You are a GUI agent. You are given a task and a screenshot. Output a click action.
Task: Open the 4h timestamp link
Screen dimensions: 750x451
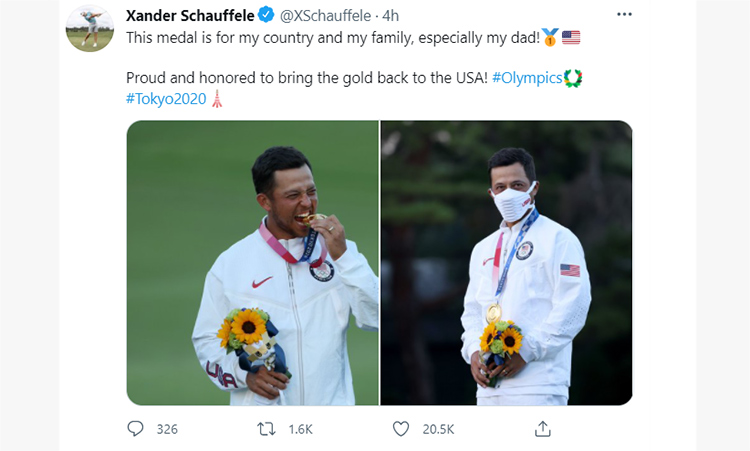(x=390, y=16)
